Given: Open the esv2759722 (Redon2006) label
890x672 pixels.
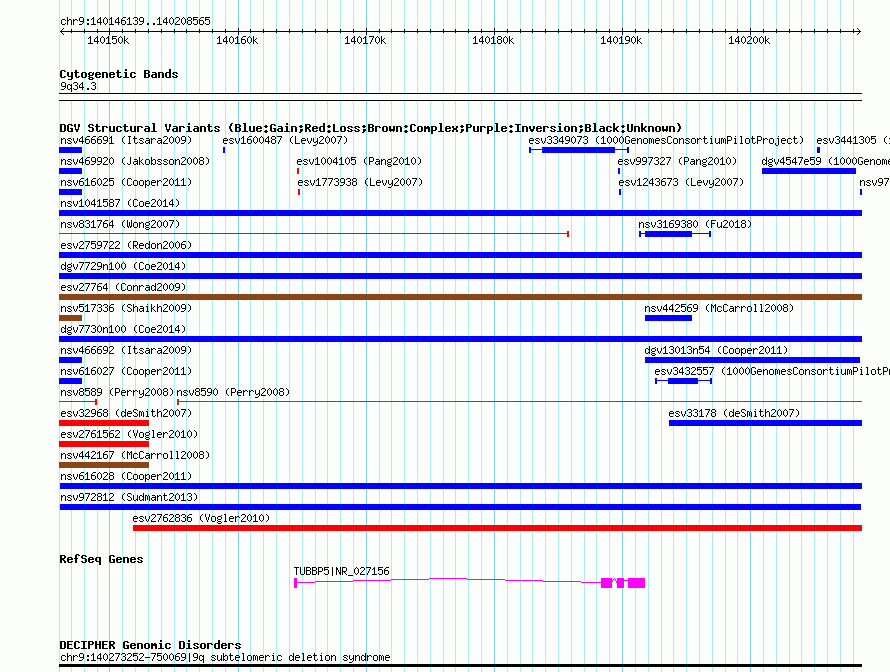Looking at the screenshot, I should [x=126, y=245].
